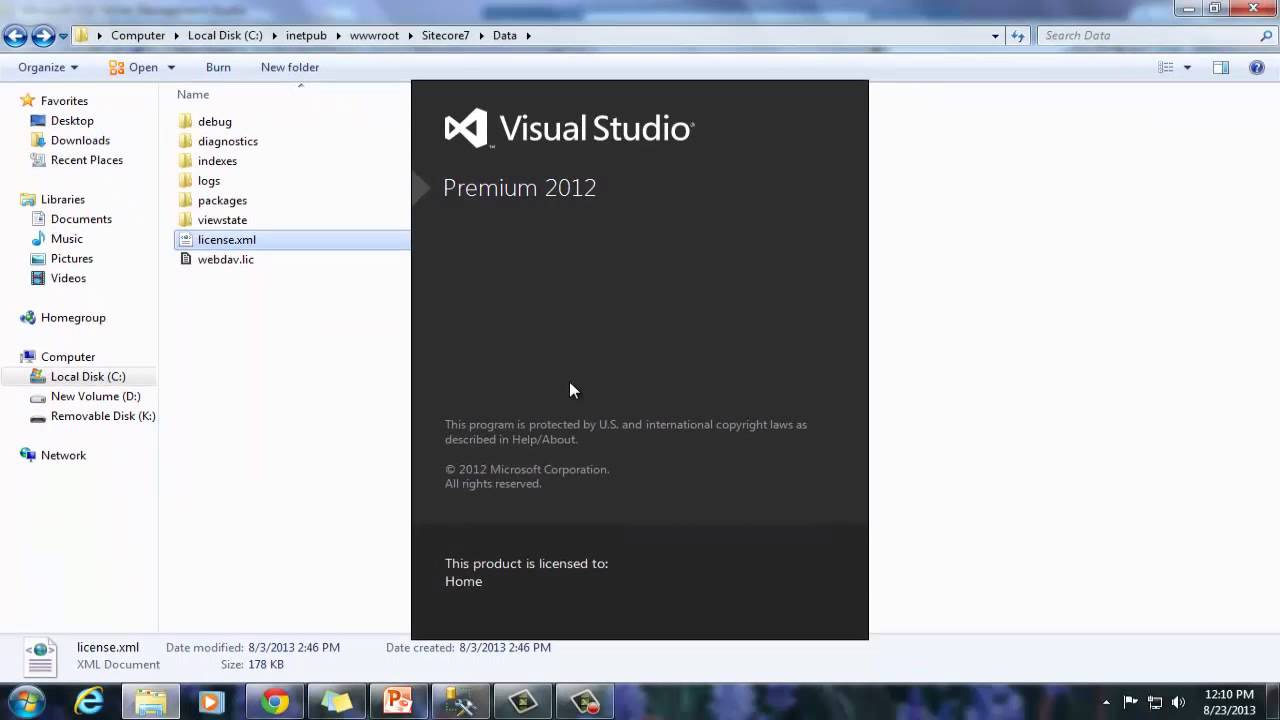
Task: Select the logs folder
Action: click(208, 181)
